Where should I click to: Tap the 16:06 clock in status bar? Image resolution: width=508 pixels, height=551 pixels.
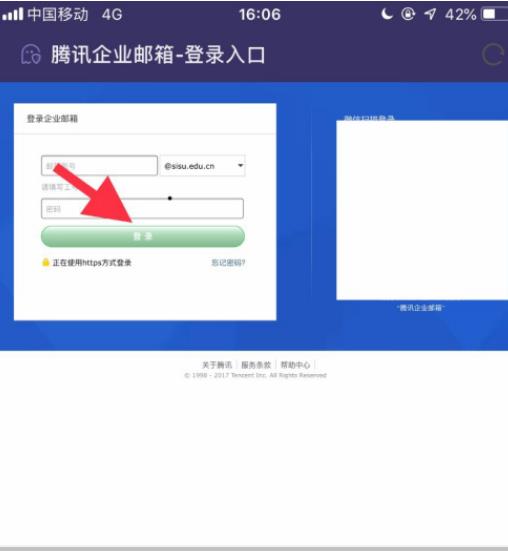click(260, 15)
